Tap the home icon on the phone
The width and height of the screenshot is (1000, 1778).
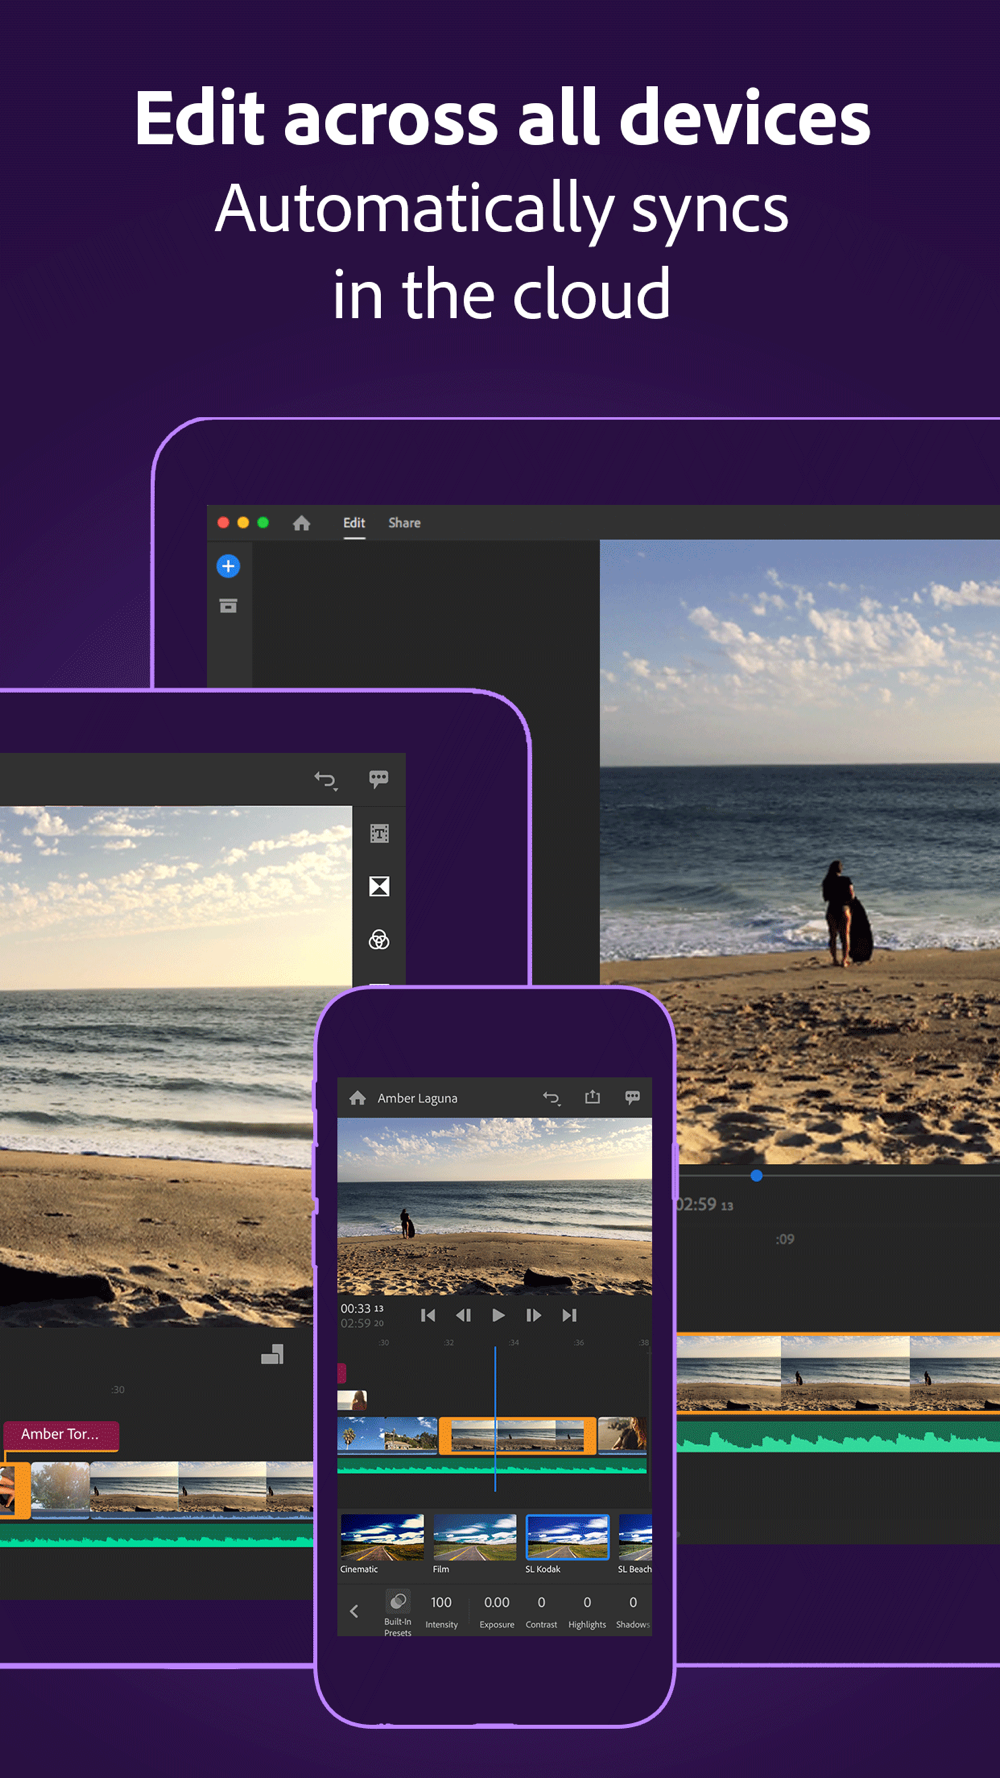[x=357, y=1098]
